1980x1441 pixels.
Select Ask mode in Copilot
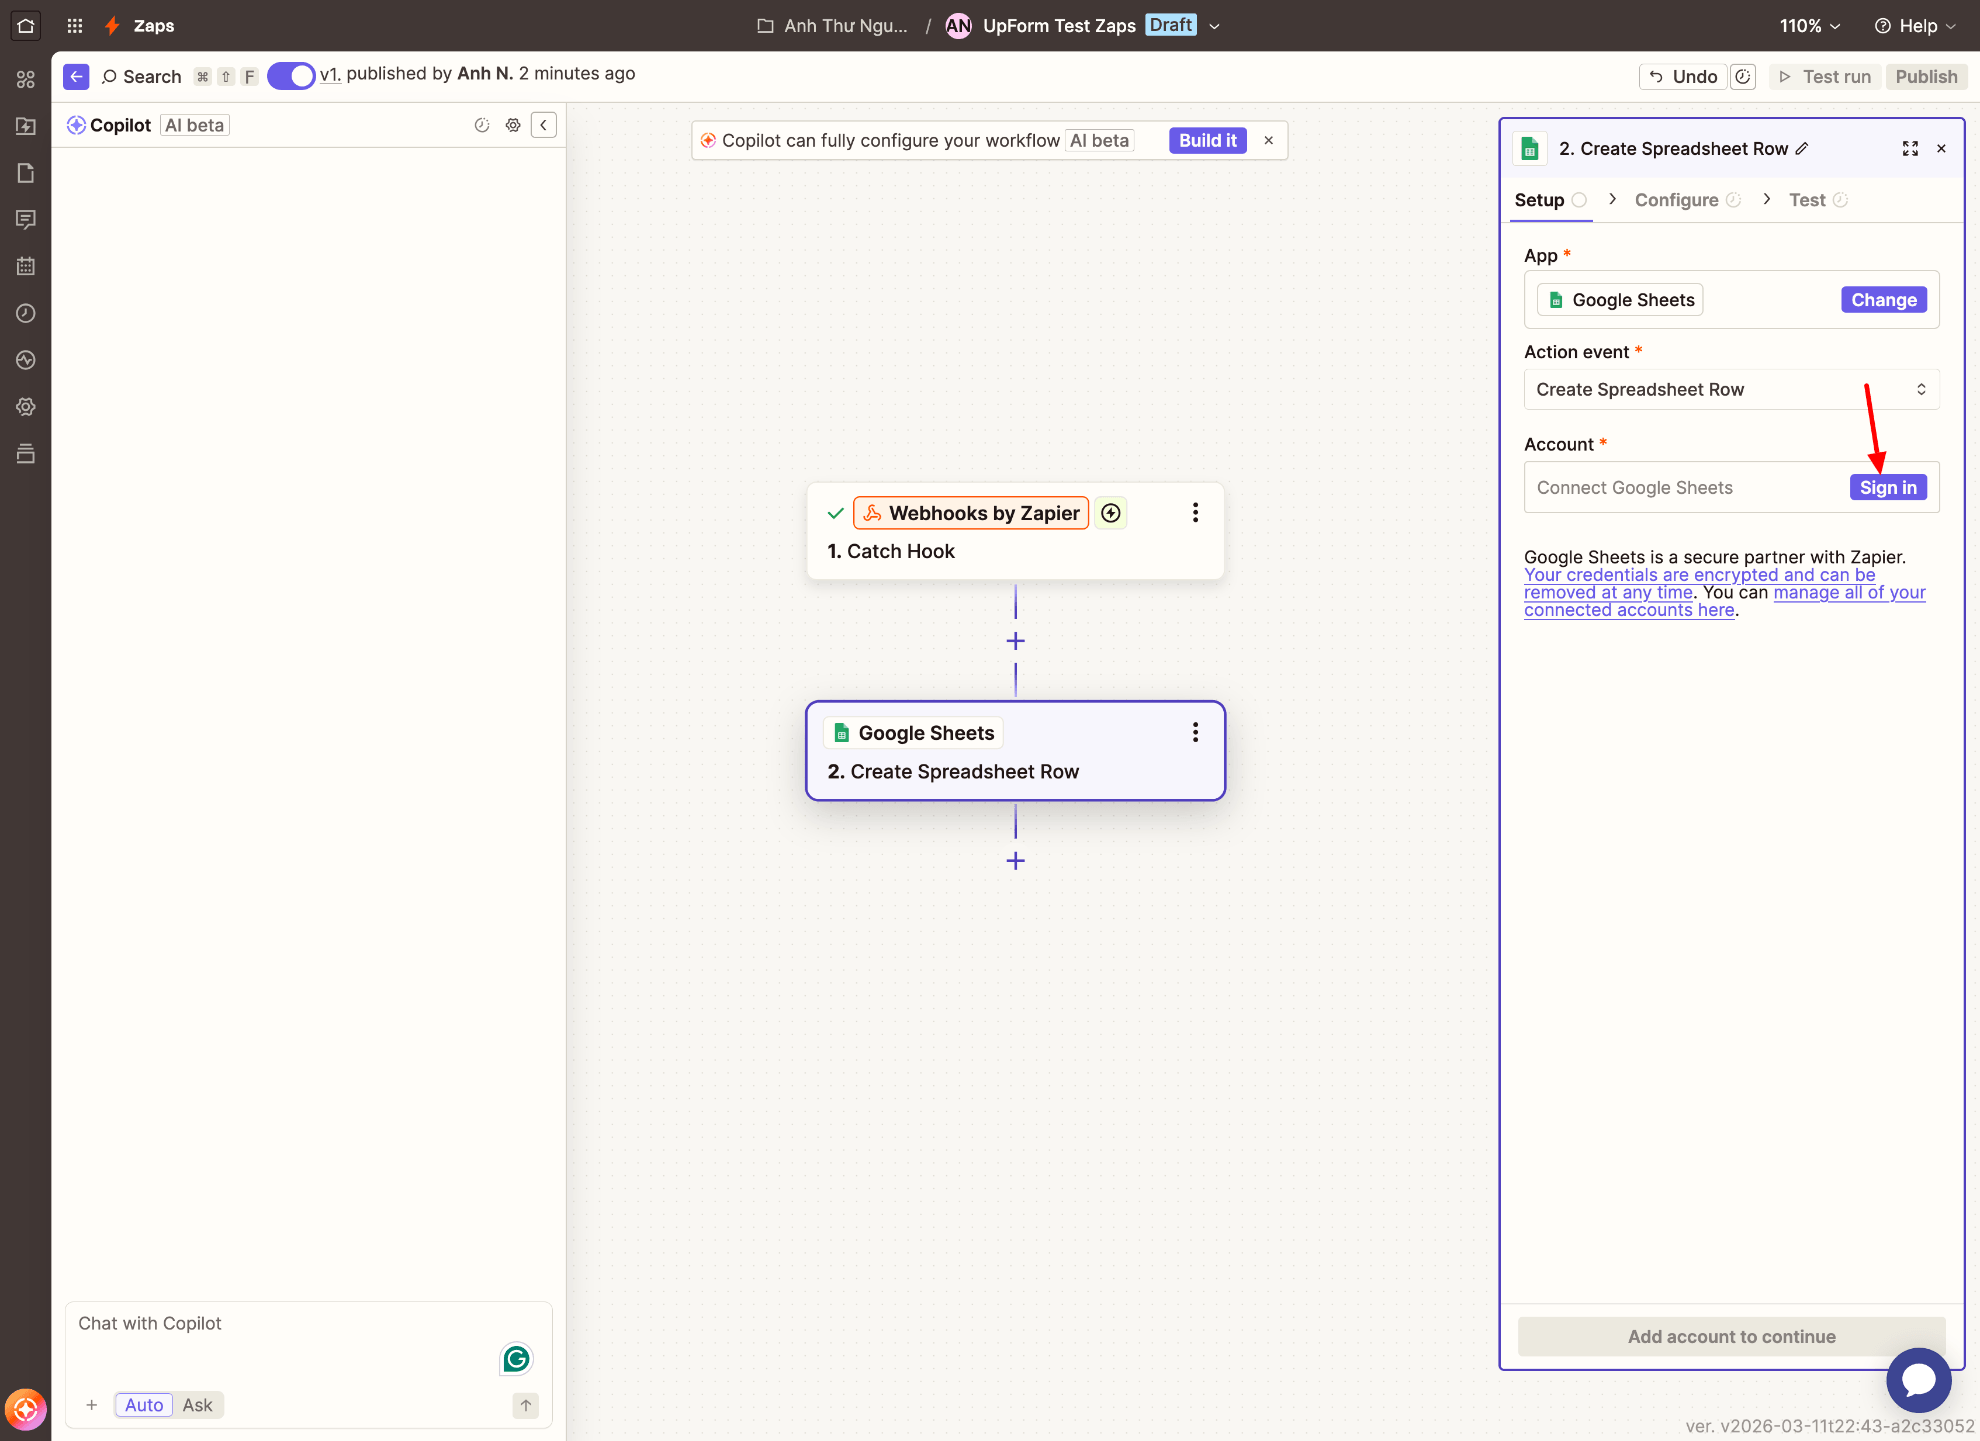point(197,1405)
